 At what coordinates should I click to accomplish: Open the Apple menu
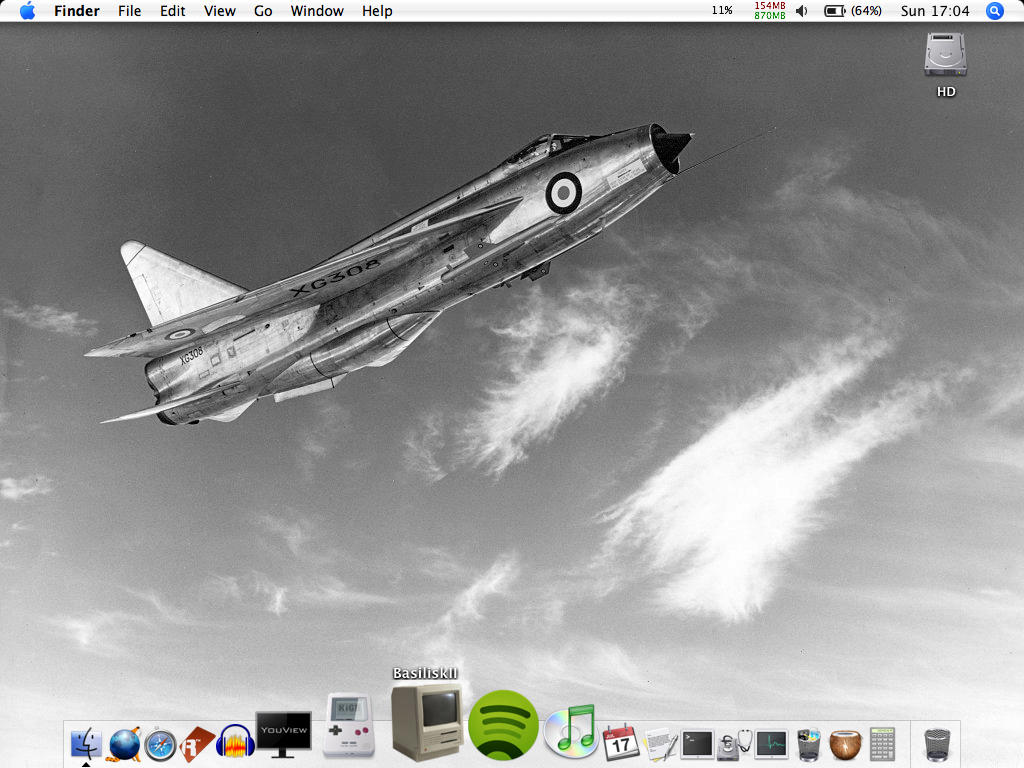click(27, 11)
